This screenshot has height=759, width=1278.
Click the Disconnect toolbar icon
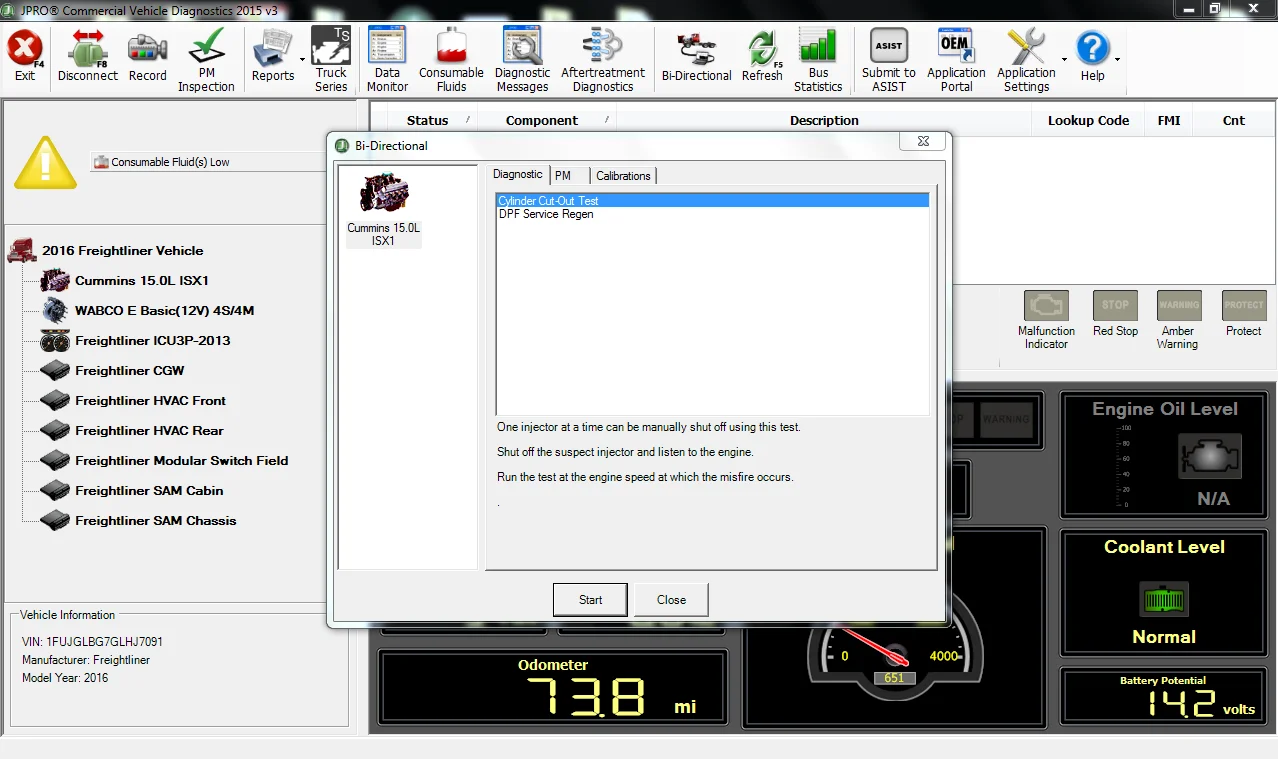click(x=88, y=57)
